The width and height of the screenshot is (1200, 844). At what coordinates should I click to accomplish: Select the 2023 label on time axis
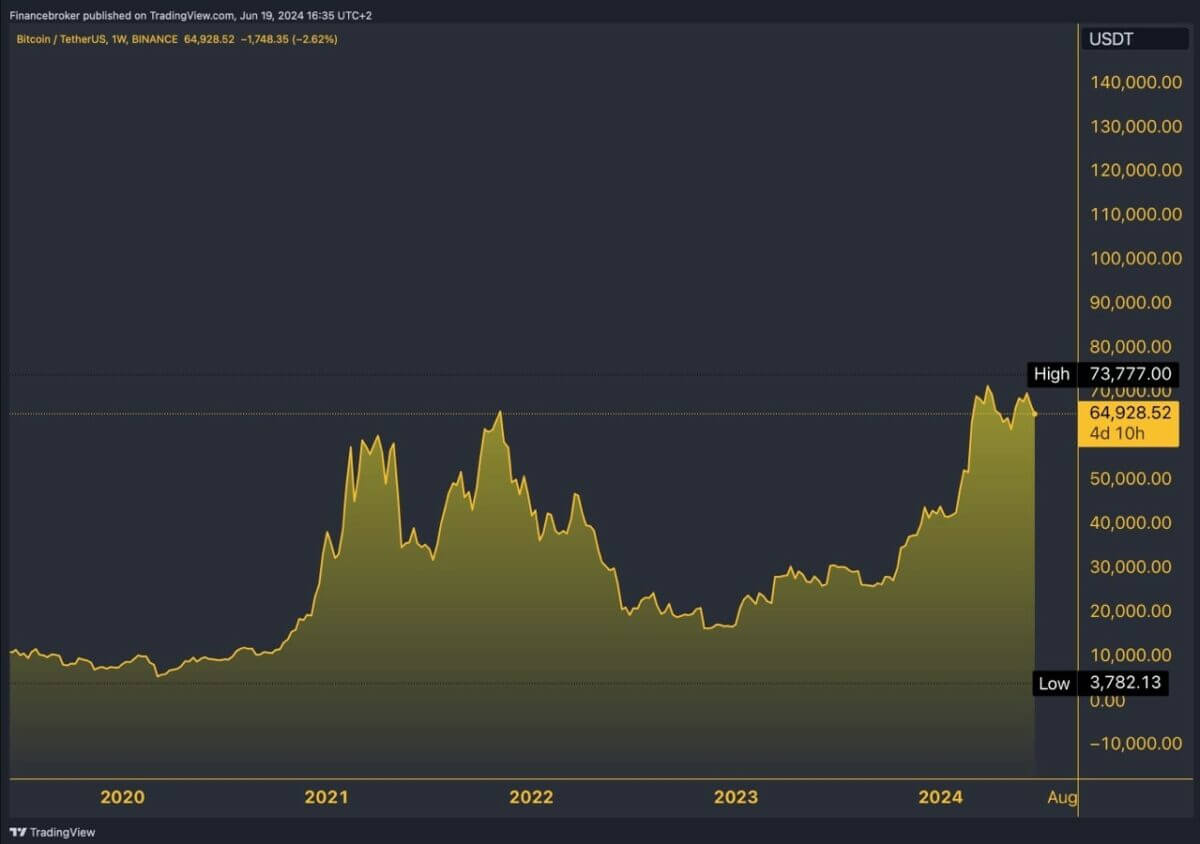[735, 797]
